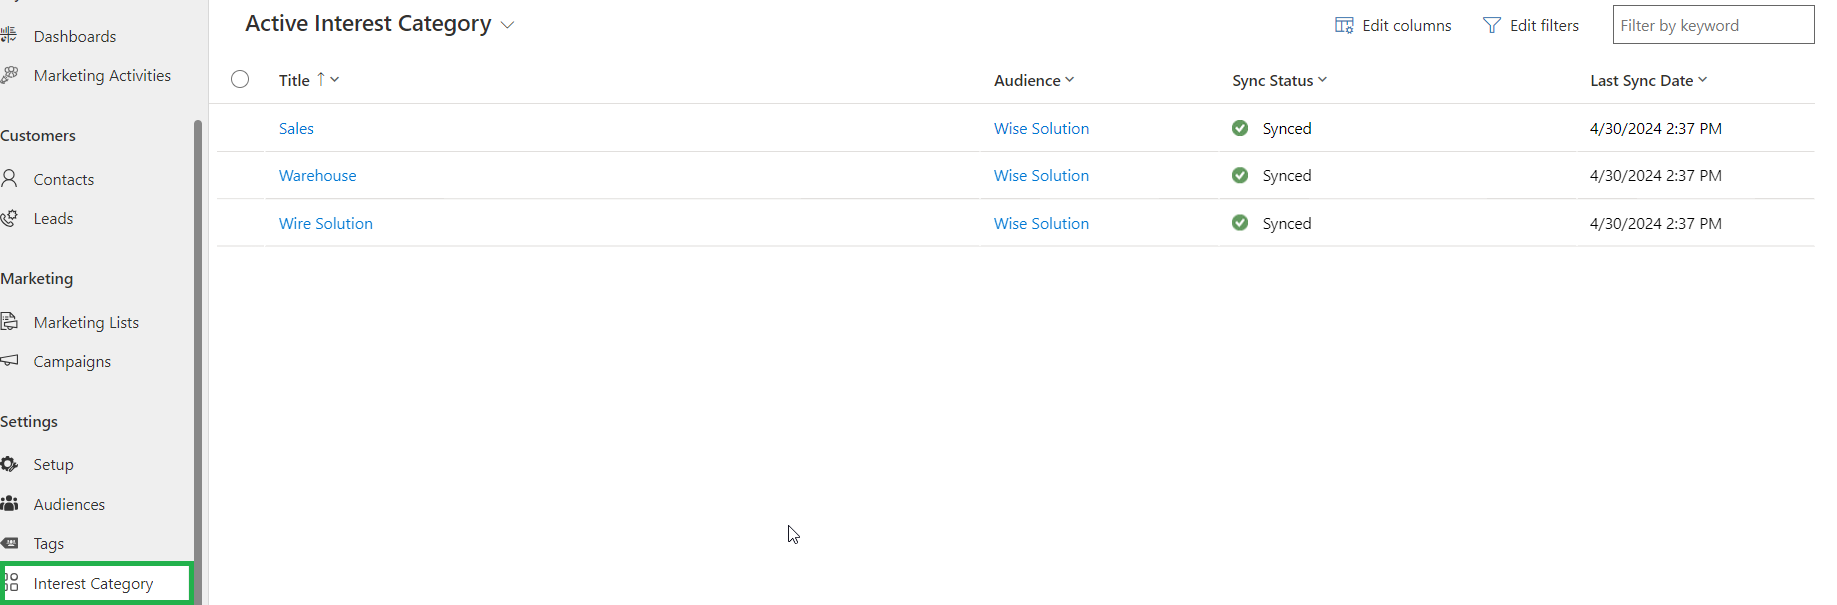Toggle the select-all rows circle
1837x605 pixels.
[x=240, y=80]
